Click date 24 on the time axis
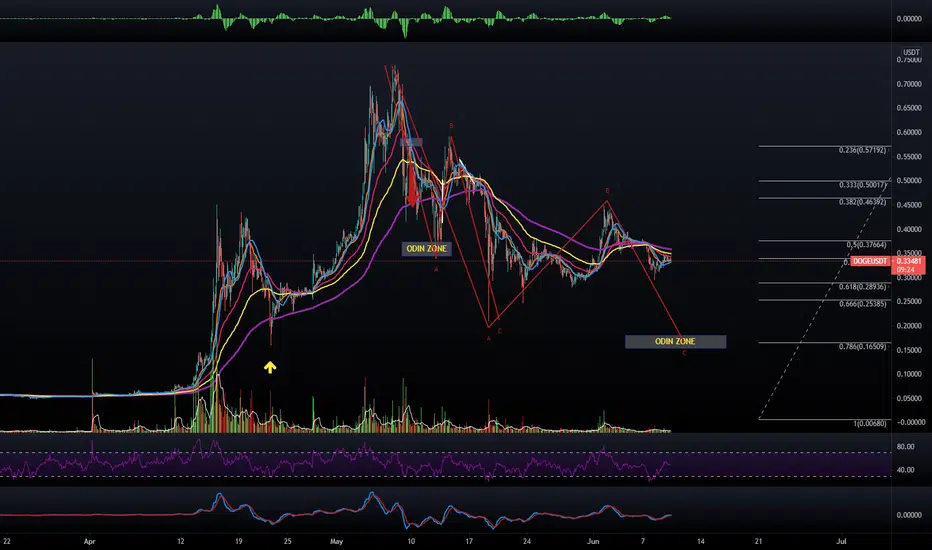 click(527, 542)
